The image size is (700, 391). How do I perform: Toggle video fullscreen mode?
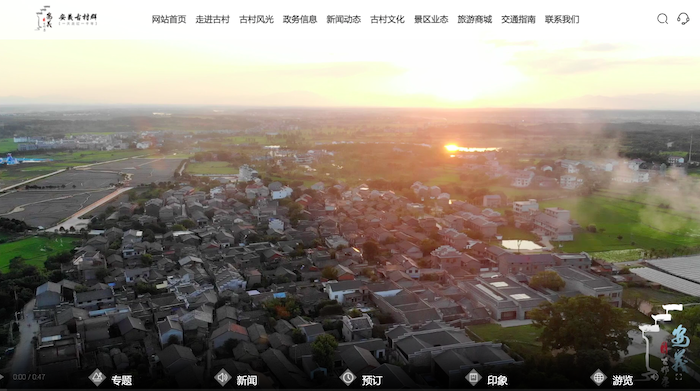click(x=679, y=377)
